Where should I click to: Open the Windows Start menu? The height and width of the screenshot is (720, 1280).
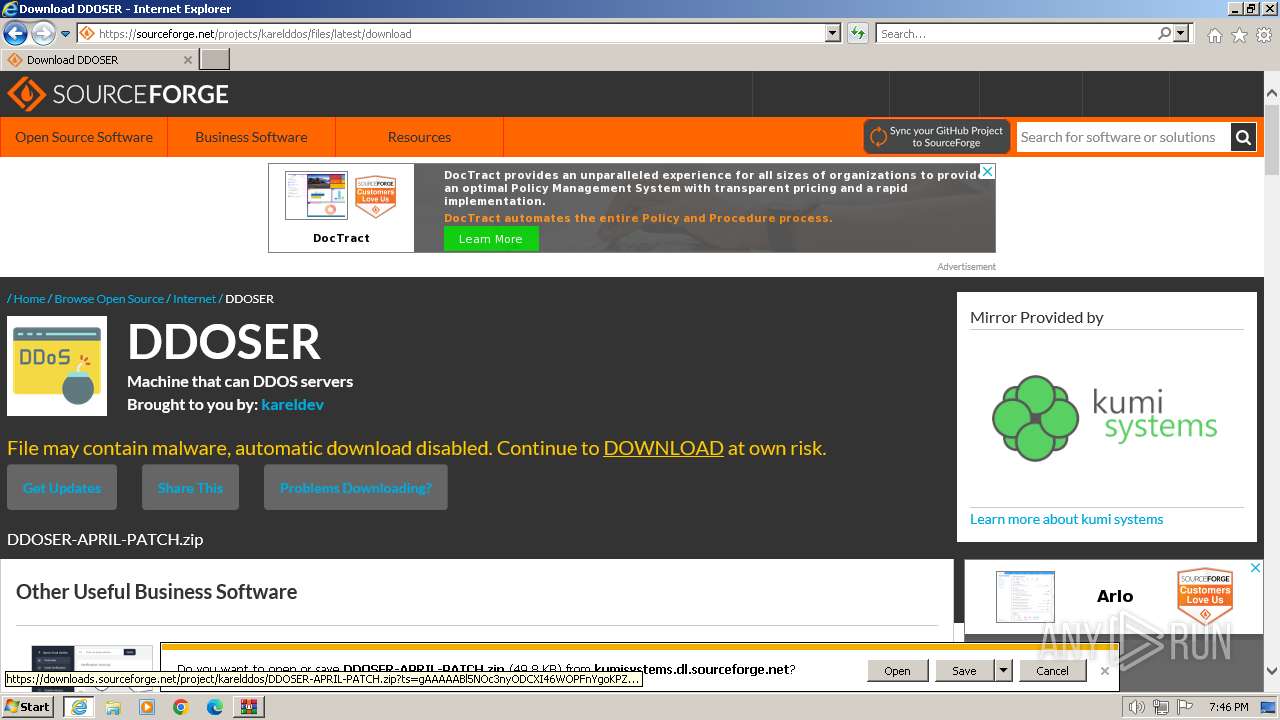pyautogui.click(x=27, y=706)
